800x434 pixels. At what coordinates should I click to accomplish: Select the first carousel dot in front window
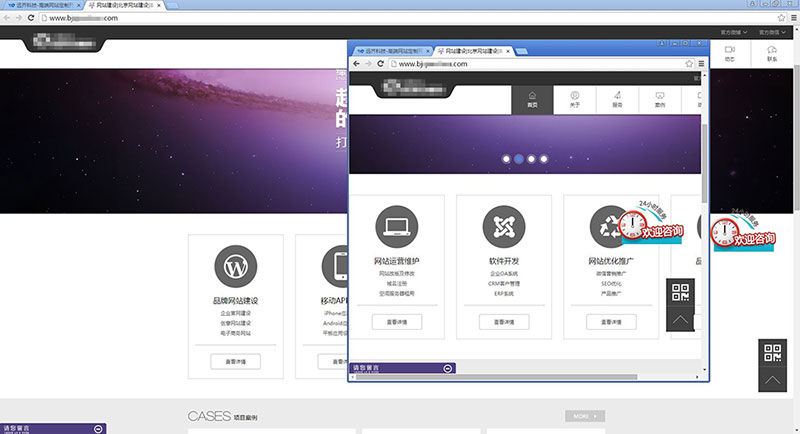pyautogui.click(x=506, y=159)
